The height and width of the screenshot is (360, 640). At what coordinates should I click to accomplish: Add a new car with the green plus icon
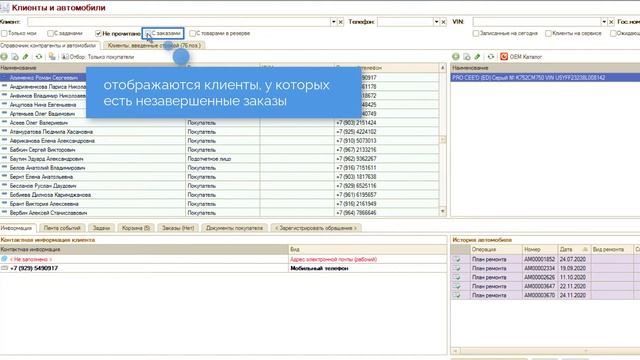[x=456, y=57]
